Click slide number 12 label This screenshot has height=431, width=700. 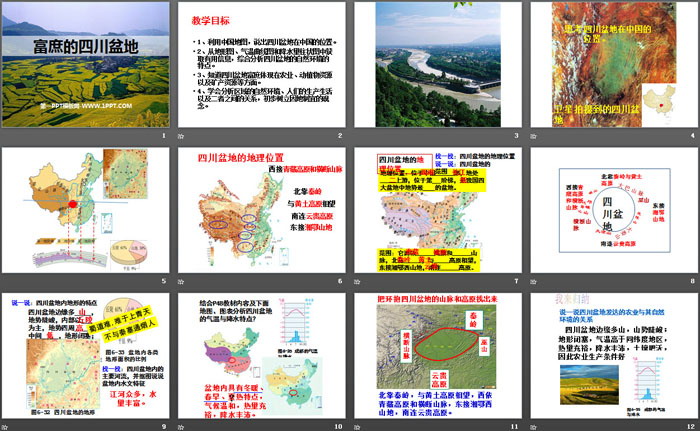point(691,427)
